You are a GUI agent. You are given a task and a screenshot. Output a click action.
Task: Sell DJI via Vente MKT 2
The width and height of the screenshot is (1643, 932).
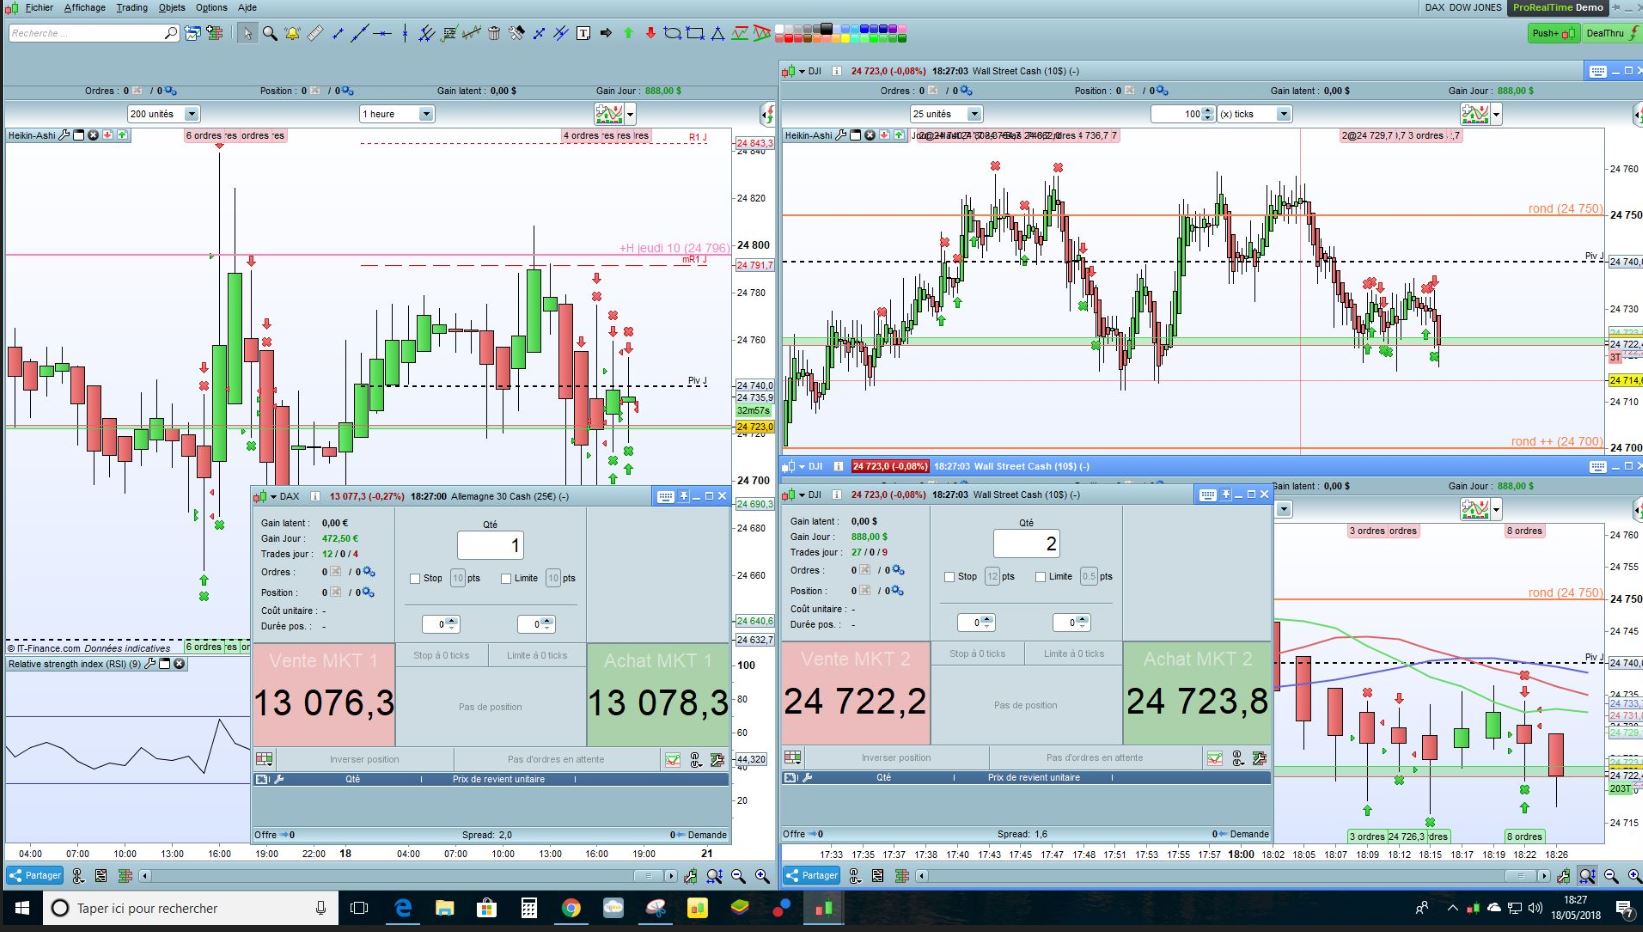(x=855, y=693)
